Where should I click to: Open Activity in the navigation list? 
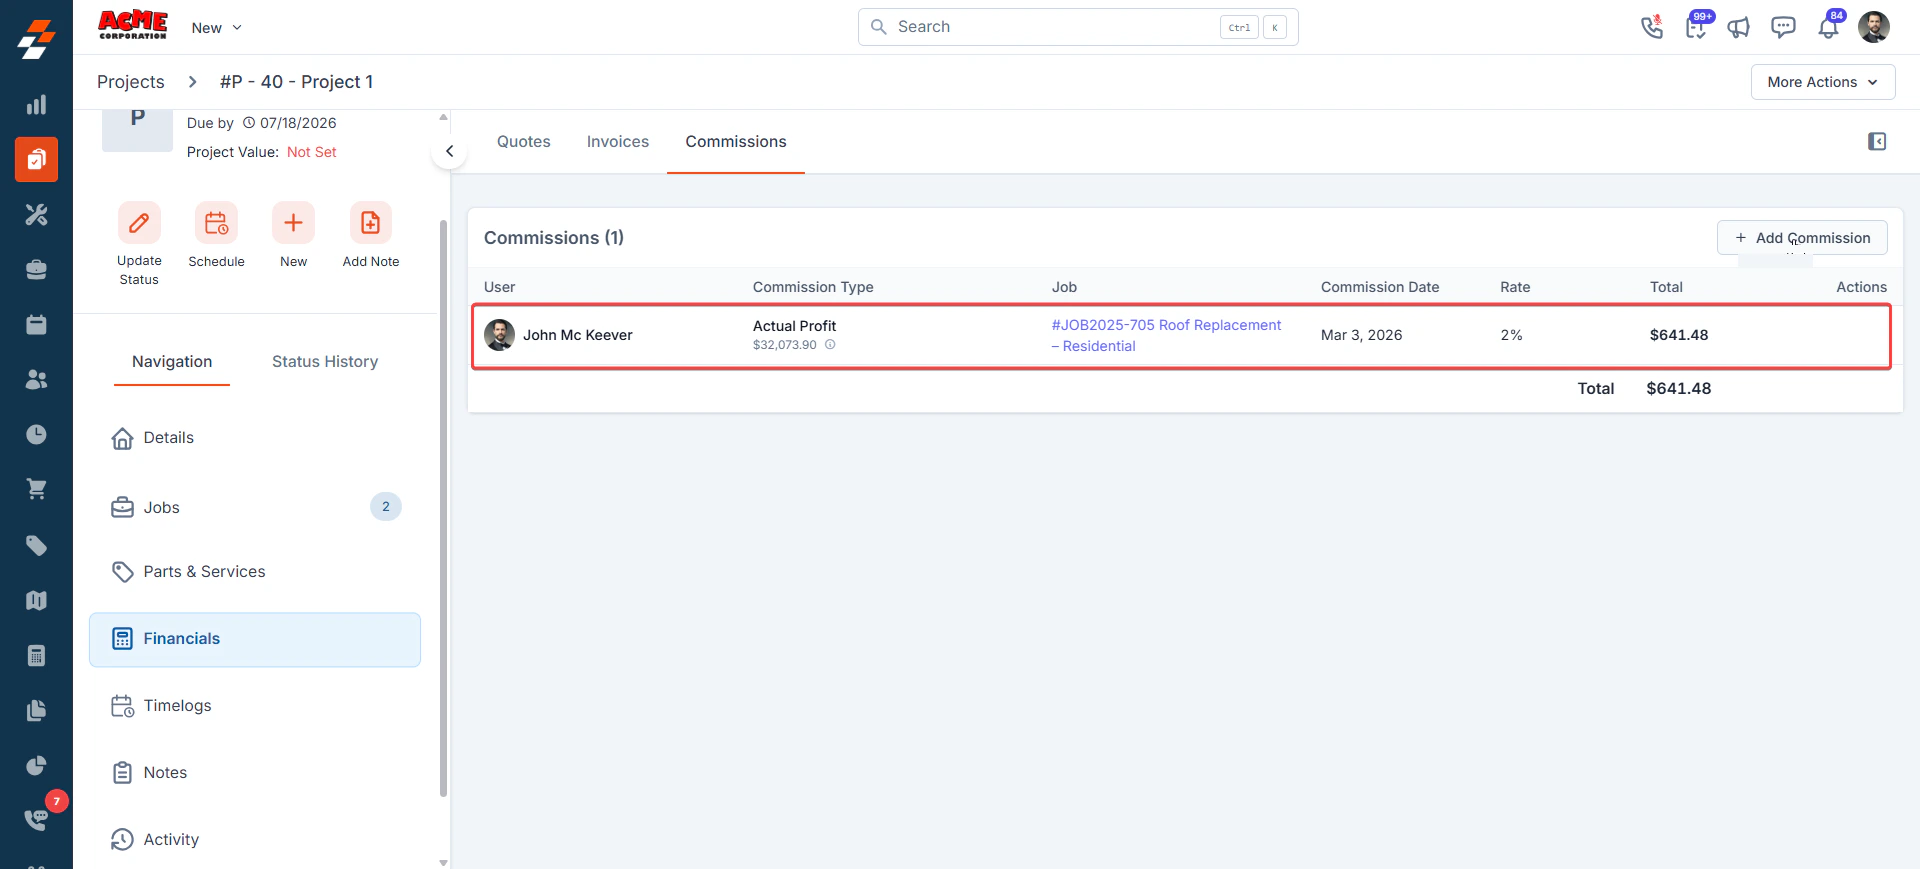(x=255, y=840)
